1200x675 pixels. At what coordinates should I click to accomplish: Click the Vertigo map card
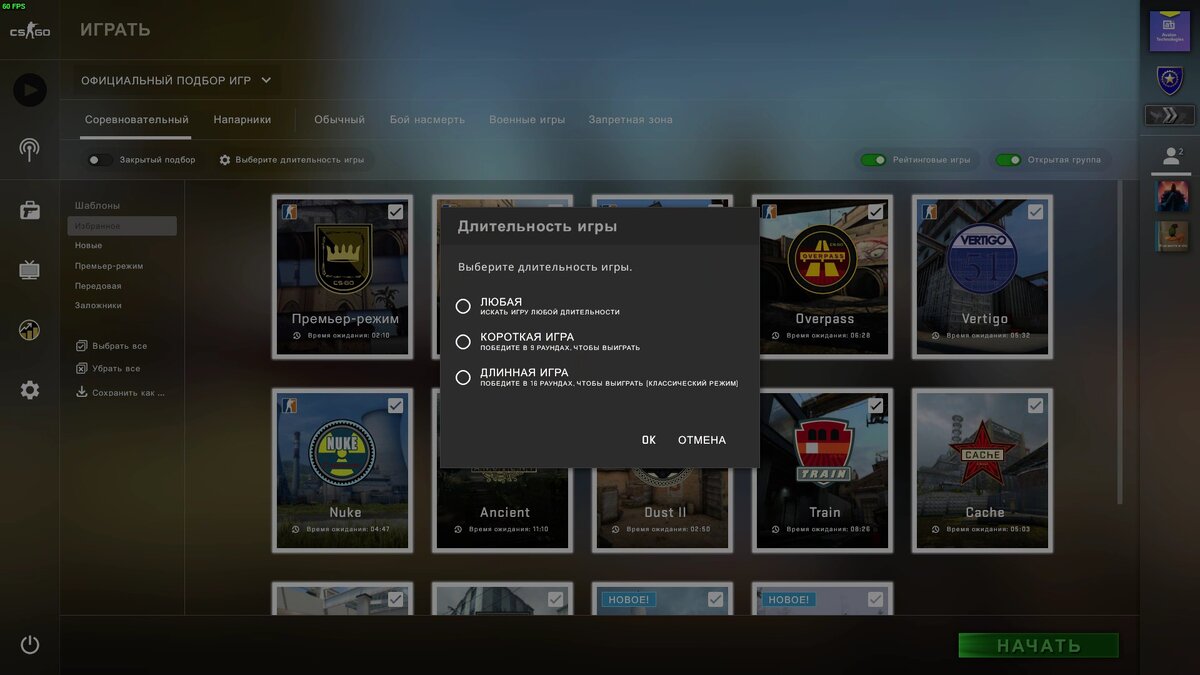[984, 276]
